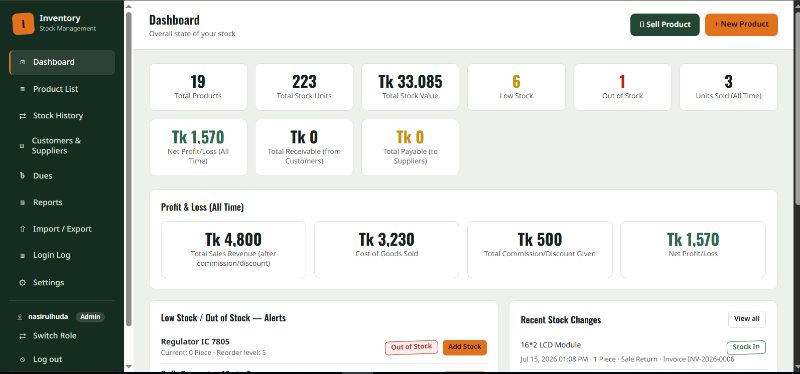Screen dimensions: 800x374
Task: Open the Dashboard menu item
Action: [x=62, y=62]
